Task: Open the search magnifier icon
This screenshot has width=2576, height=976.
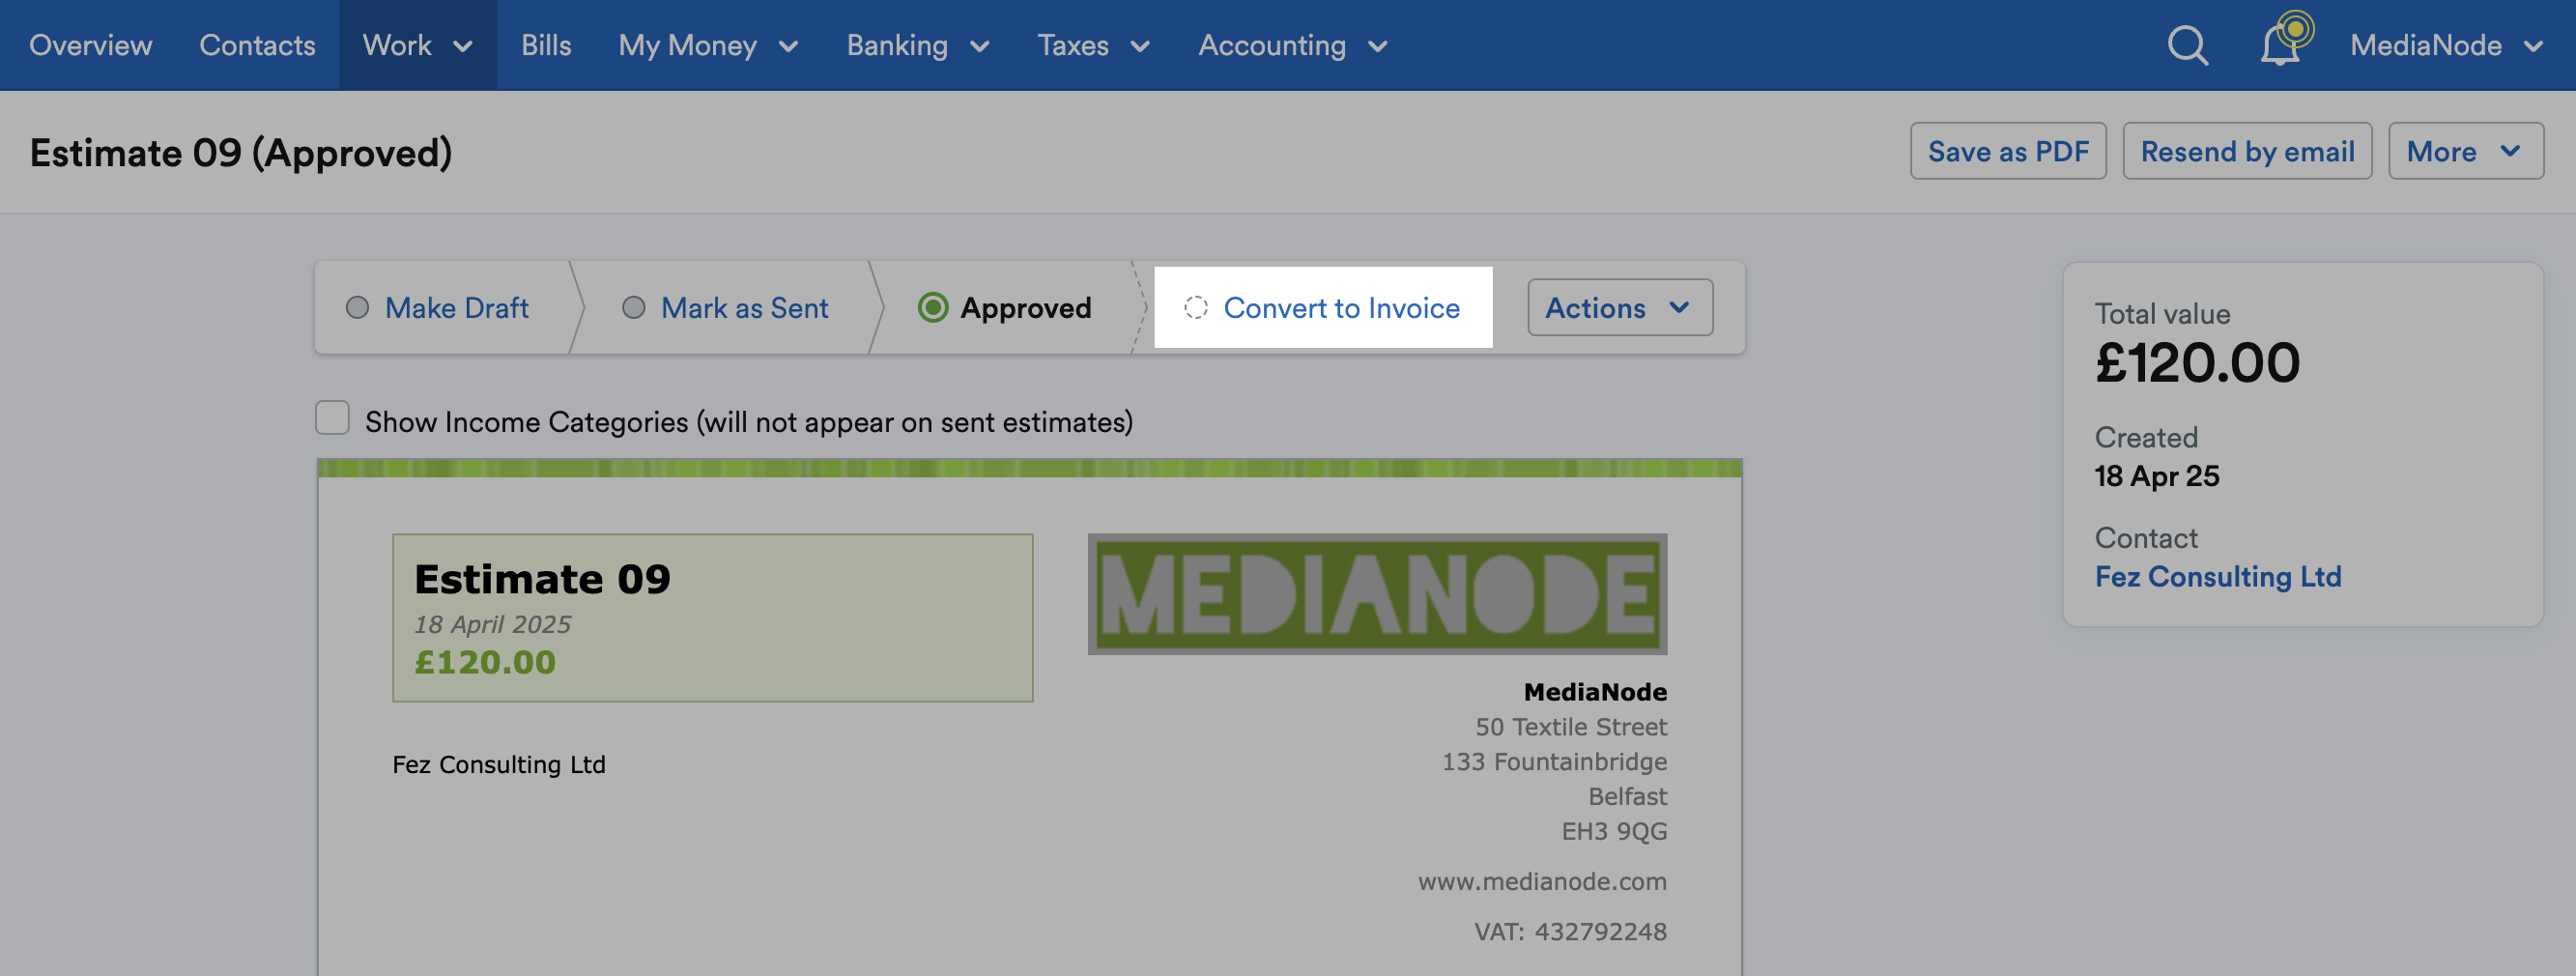Action: pyautogui.click(x=2187, y=45)
